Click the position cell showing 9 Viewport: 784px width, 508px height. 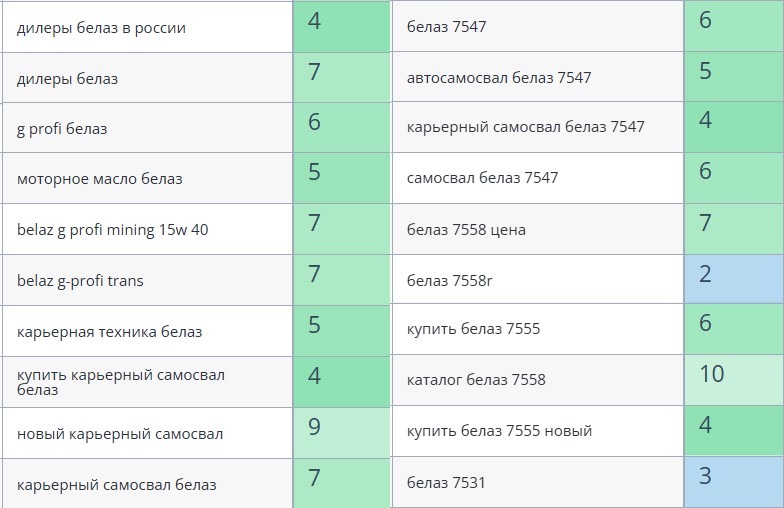[340, 433]
